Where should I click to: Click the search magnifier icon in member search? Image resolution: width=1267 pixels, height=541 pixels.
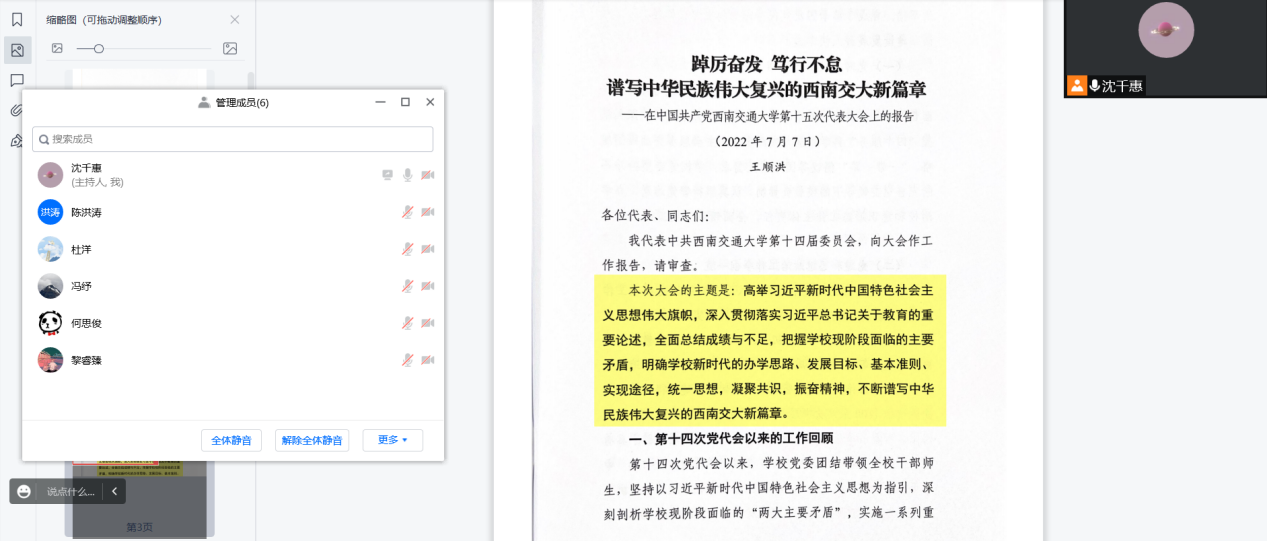click(43, 139)
